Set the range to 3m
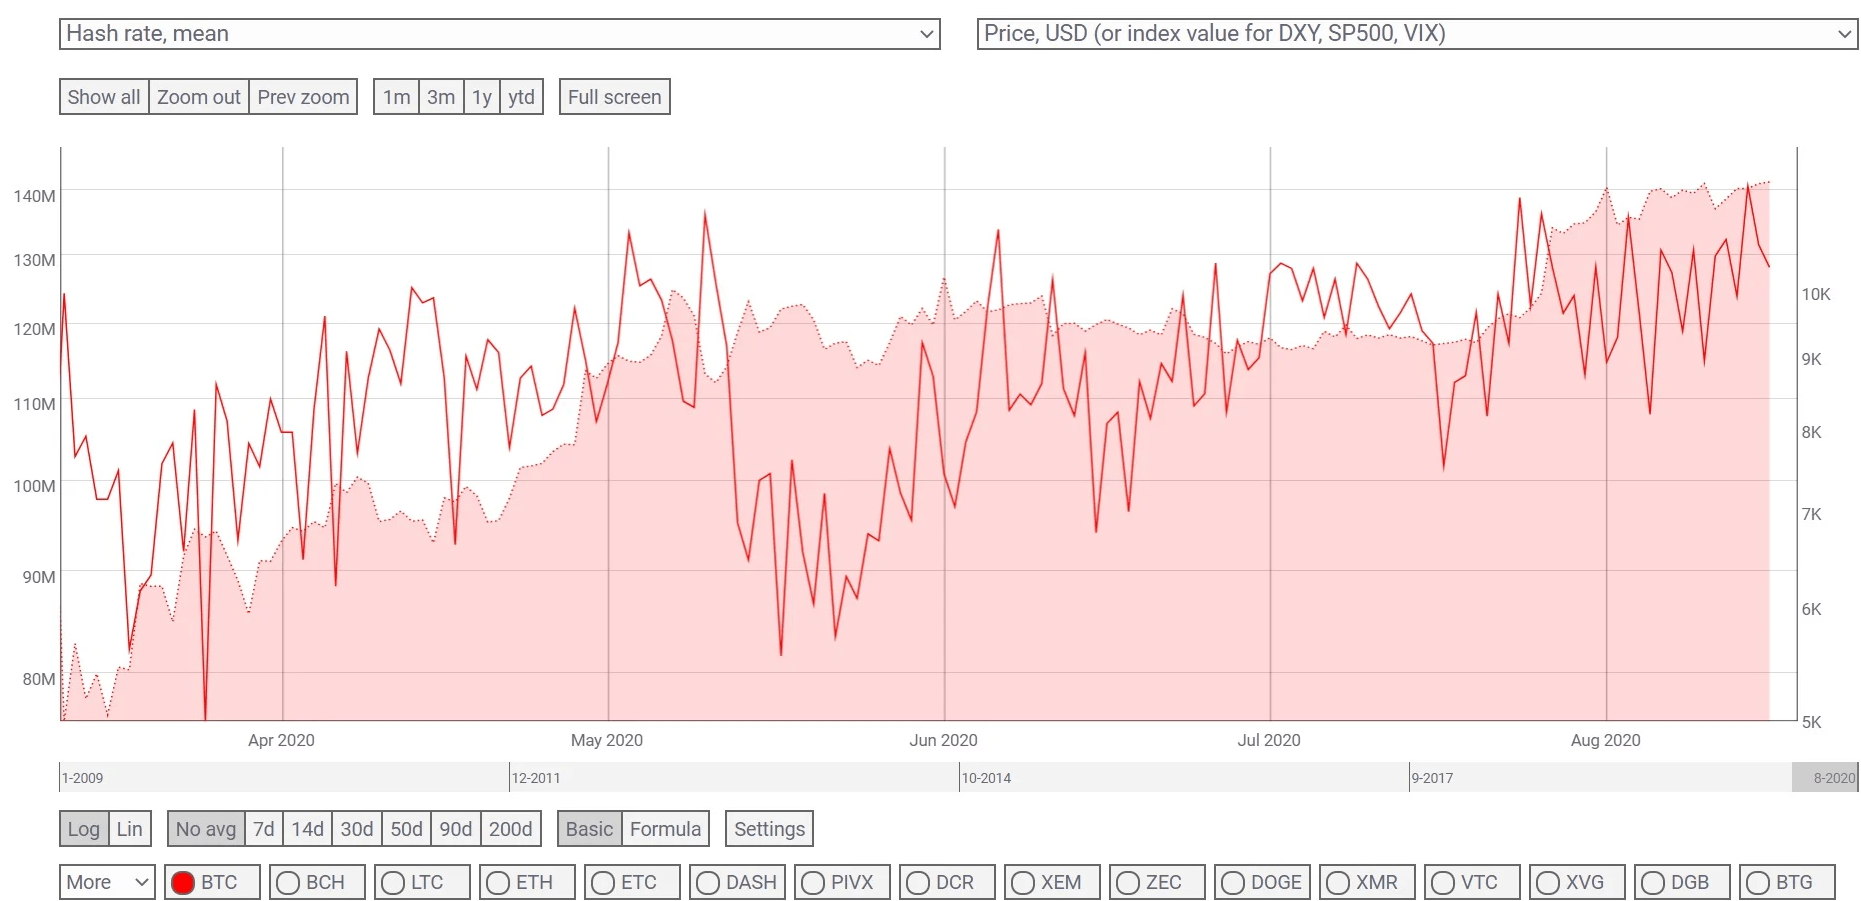This screenshot has height=901, width=1861. tap(441, 97)
